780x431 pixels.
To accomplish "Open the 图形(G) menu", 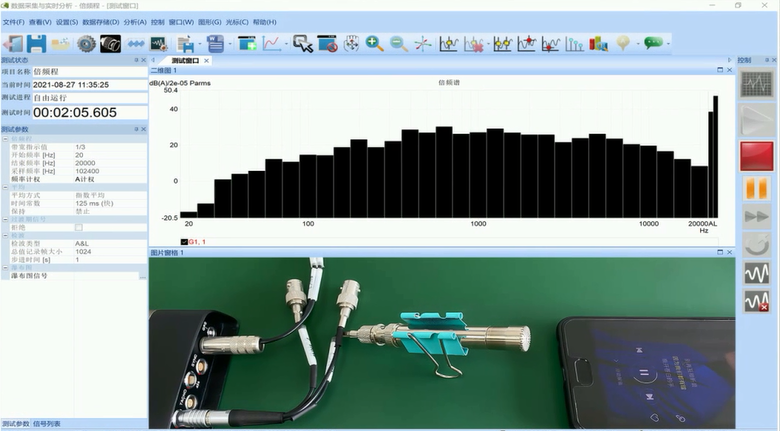I will point(210,22).
